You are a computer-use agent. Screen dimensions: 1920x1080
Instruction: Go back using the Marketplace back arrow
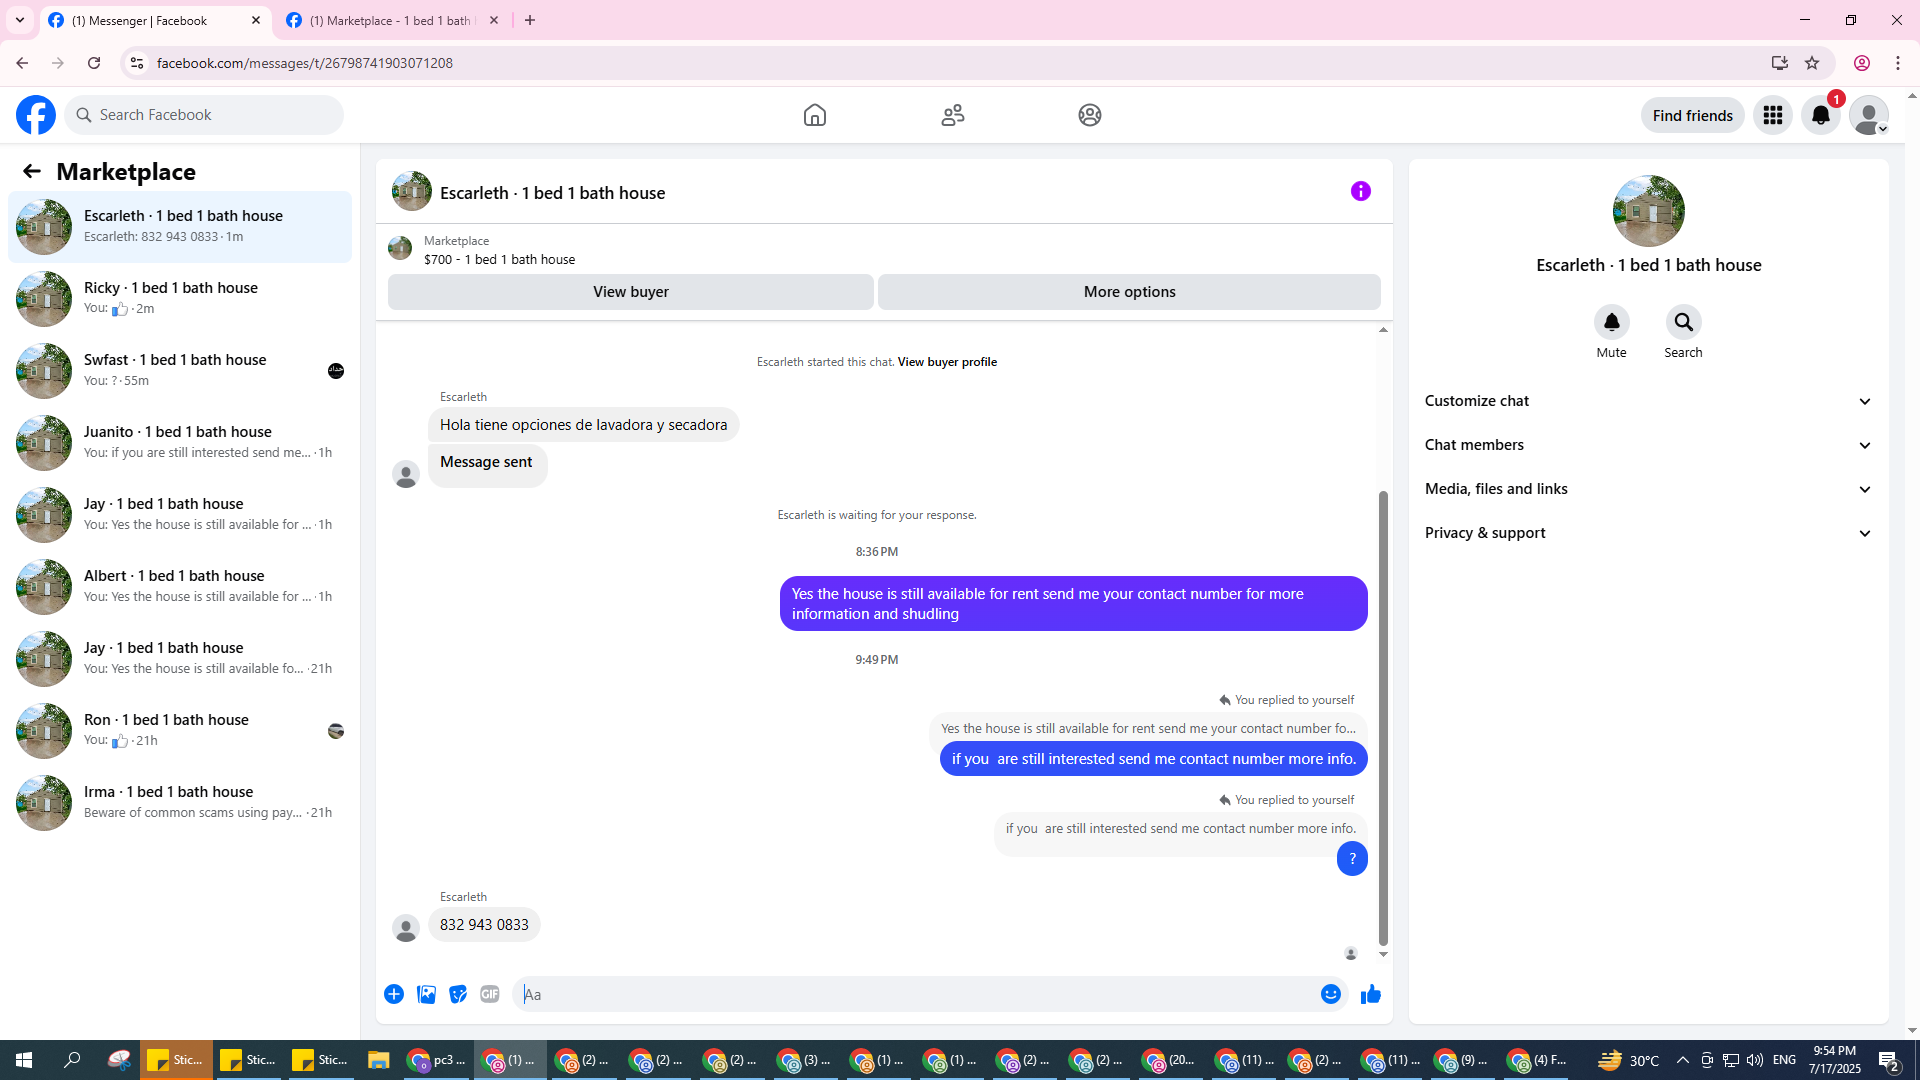tap(32, 171)
